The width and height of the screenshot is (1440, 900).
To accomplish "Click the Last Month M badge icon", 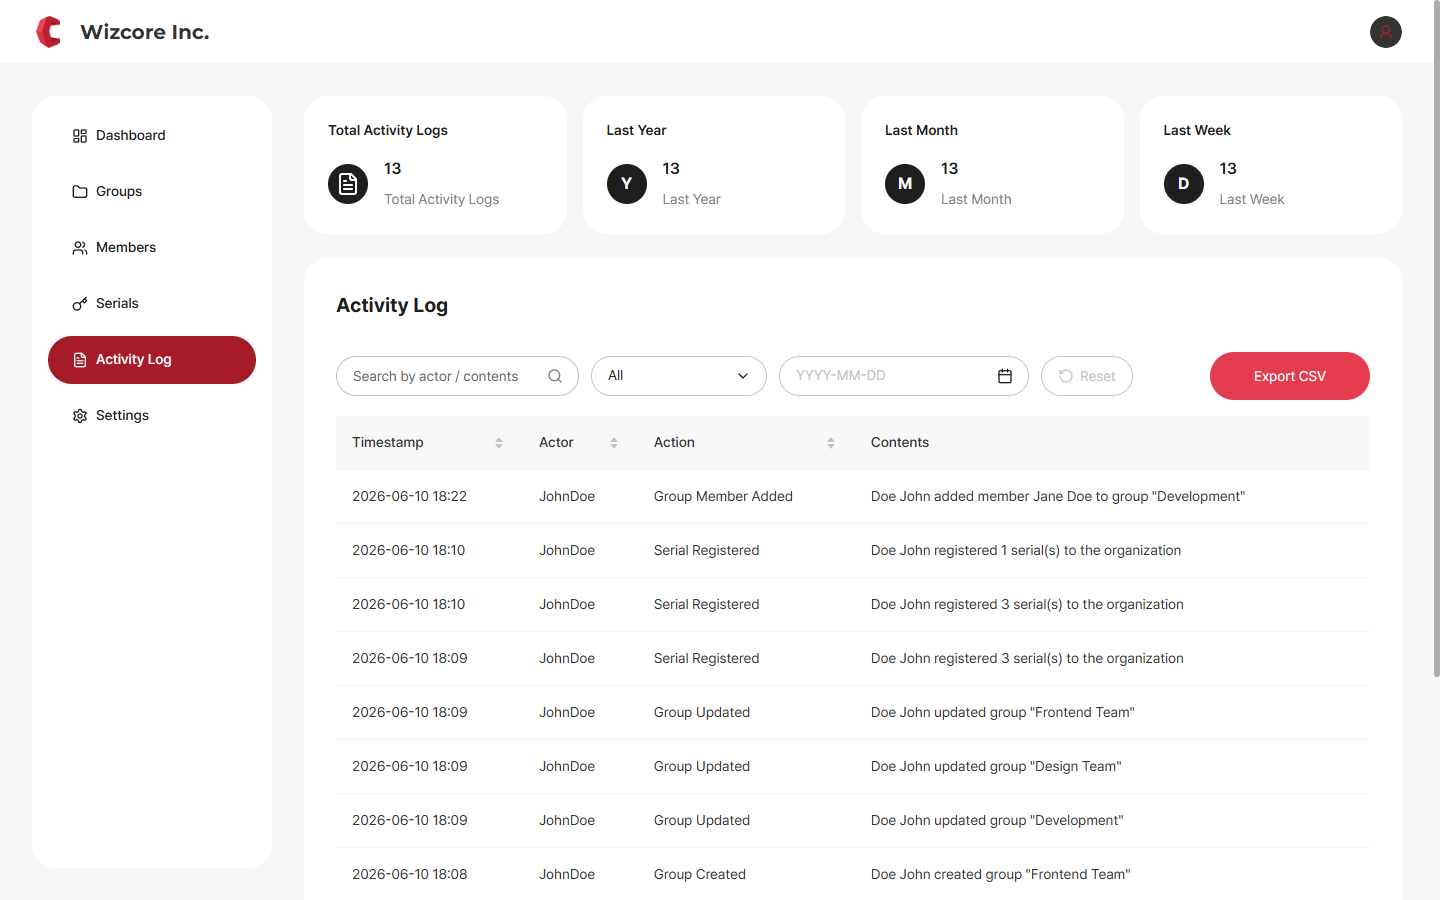I will (x=905, y=184).
